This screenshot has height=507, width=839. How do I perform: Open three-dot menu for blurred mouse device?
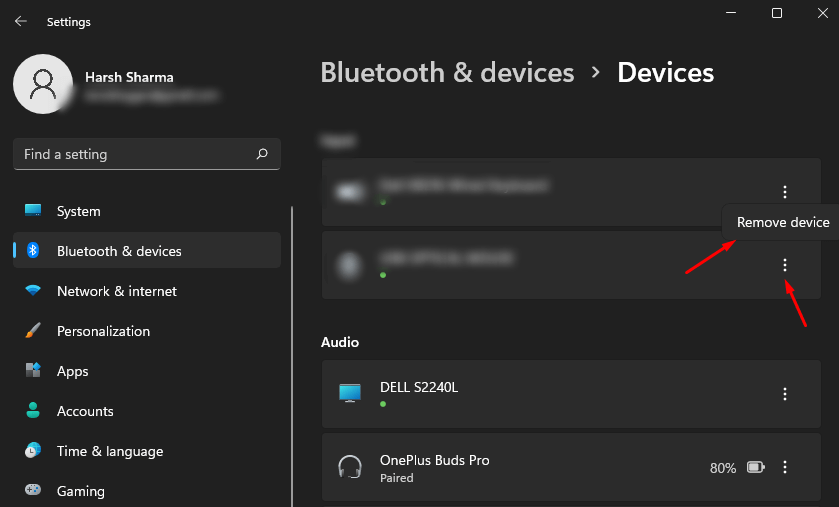tap(785, 265)
